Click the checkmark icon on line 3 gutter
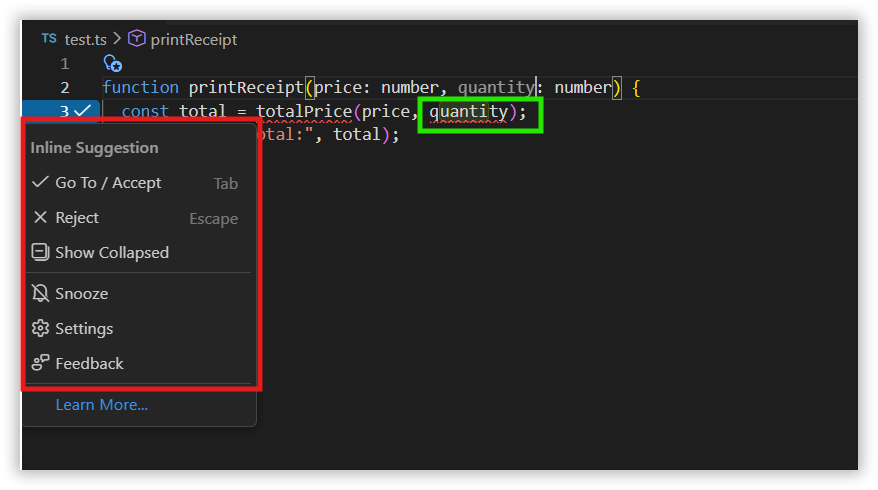Image resolution: width=878 pixels, height=490 pixels. [82, 110]
